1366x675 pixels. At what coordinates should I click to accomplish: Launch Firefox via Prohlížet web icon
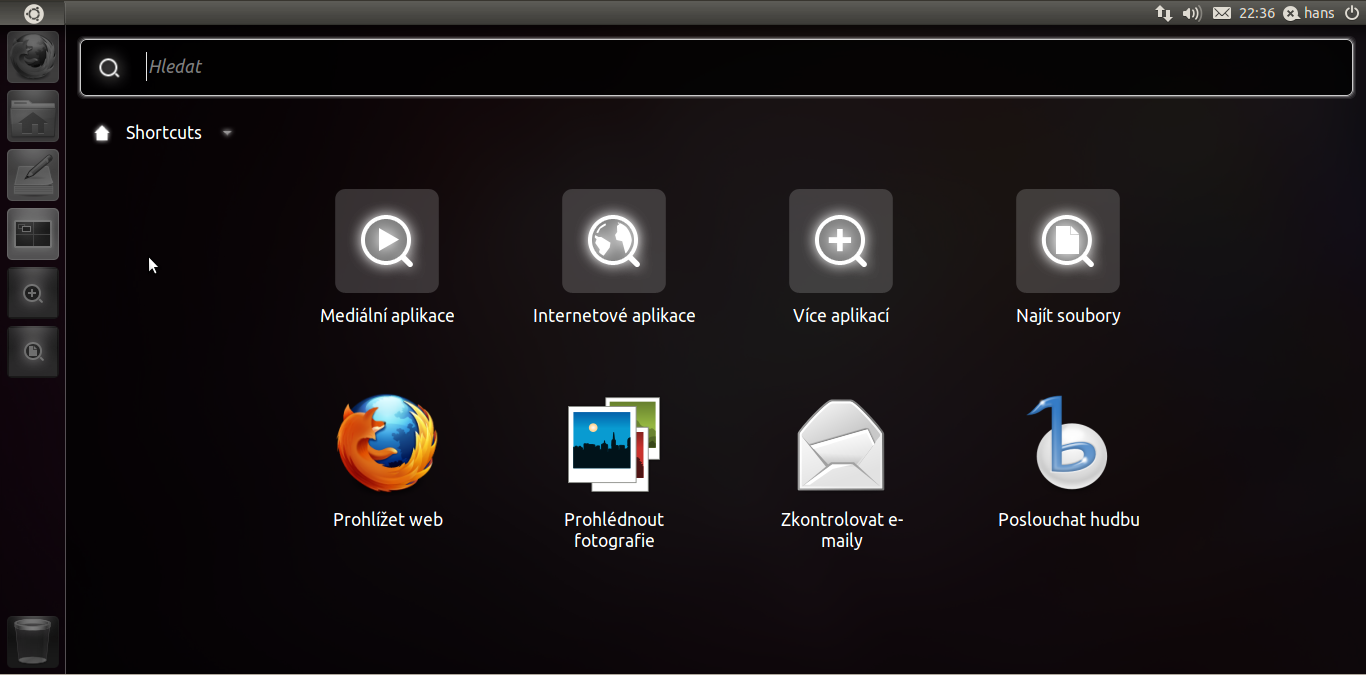pyautogui.click(x=387, y=444)
